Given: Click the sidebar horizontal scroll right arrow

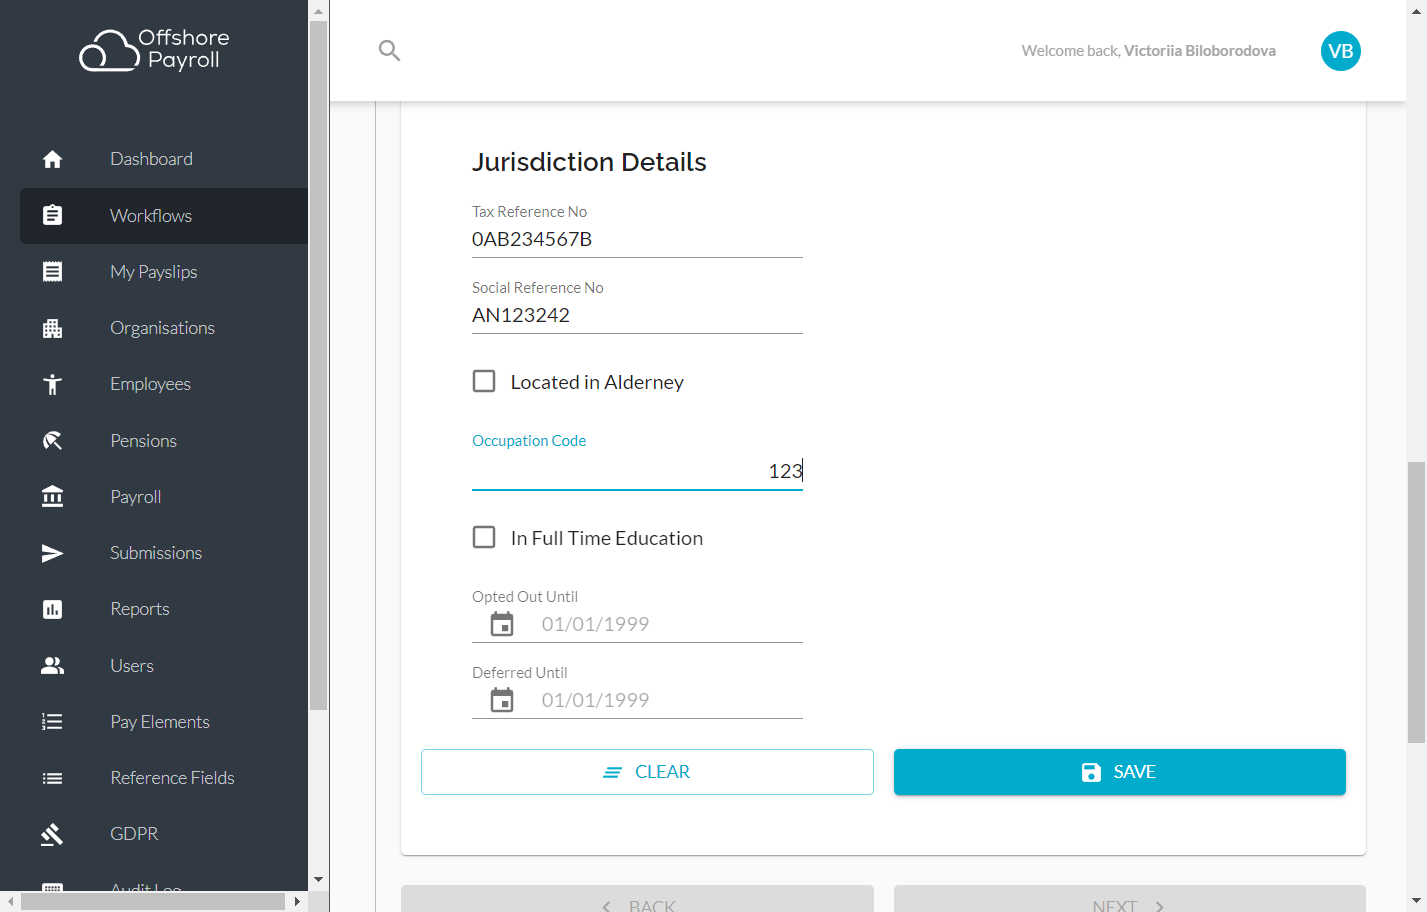Looking at the screenshot, I should (x=297, y=901).
